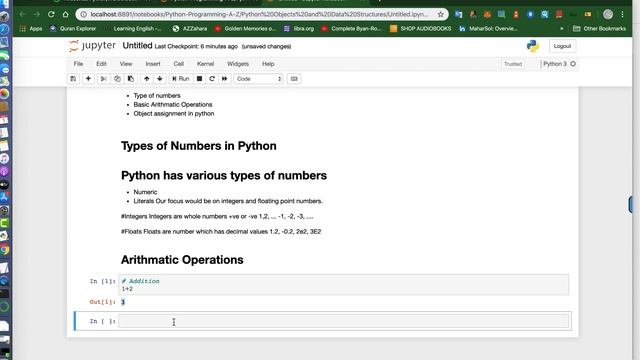
Task: Open Google Chrome from the macOS dock
Action: click(x=4, y=249)
